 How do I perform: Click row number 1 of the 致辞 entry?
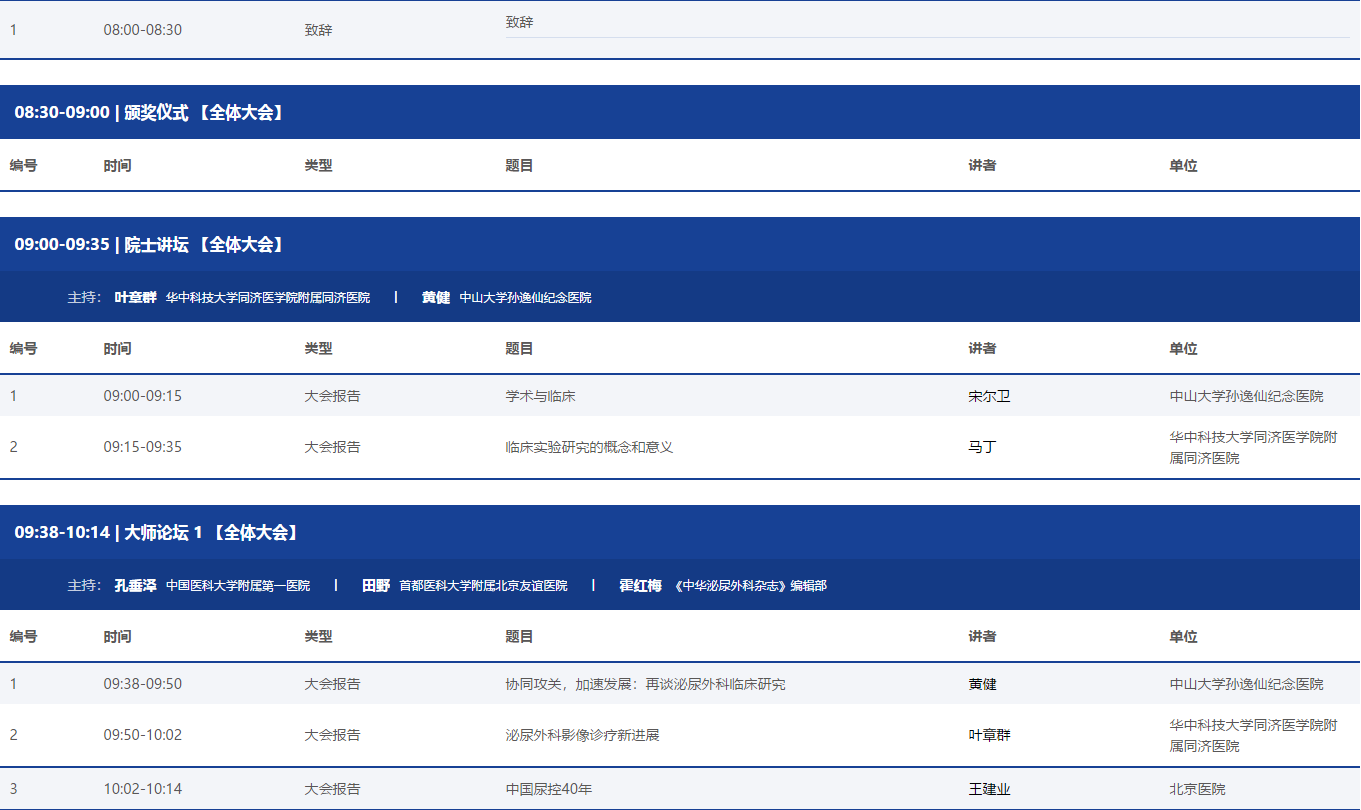click(x=13, y=30)
